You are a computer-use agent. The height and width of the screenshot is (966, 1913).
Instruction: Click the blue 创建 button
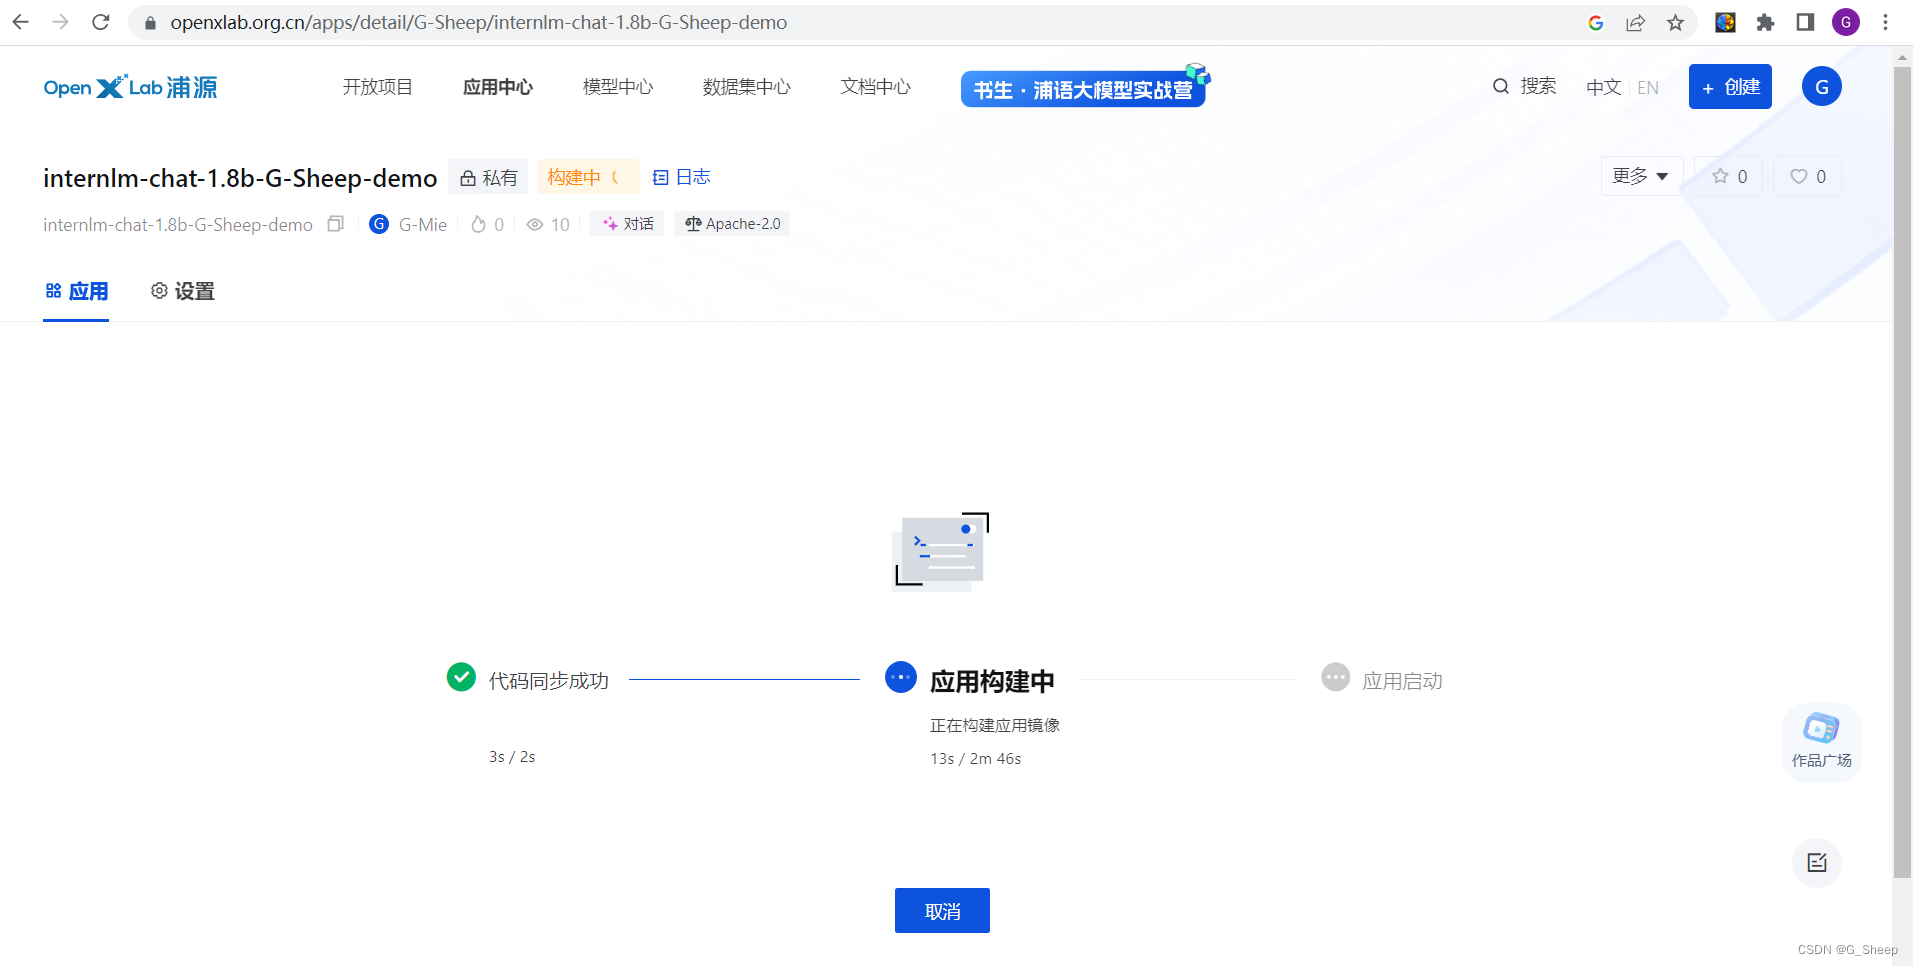1730,87
